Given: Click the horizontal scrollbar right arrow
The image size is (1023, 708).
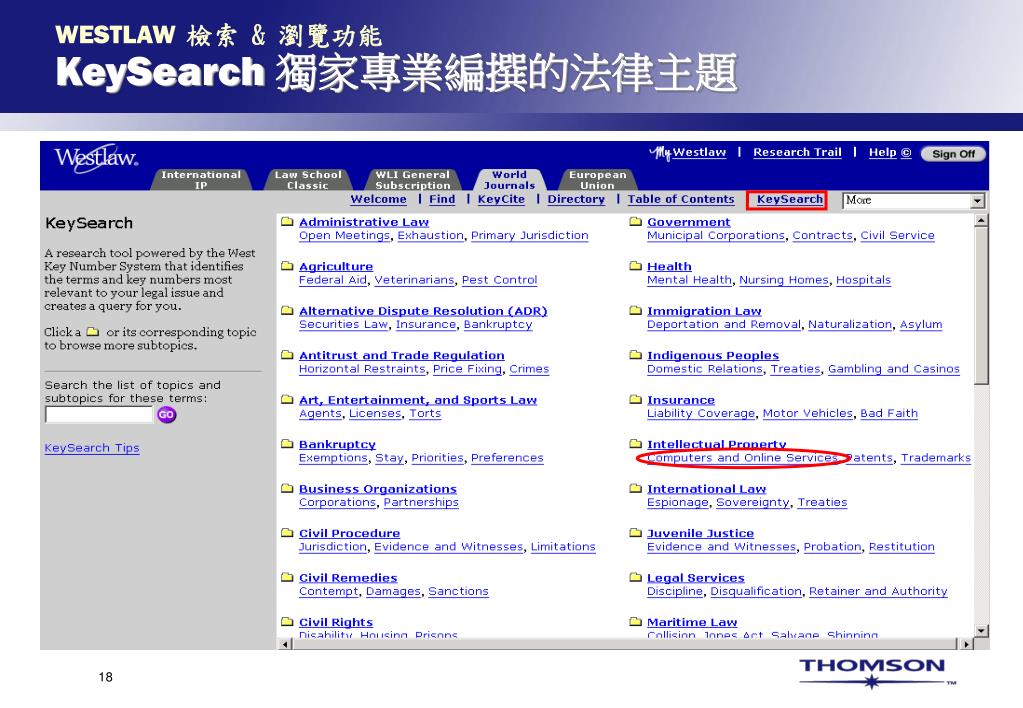Looking at the screenshot, I should pos(967,644).
